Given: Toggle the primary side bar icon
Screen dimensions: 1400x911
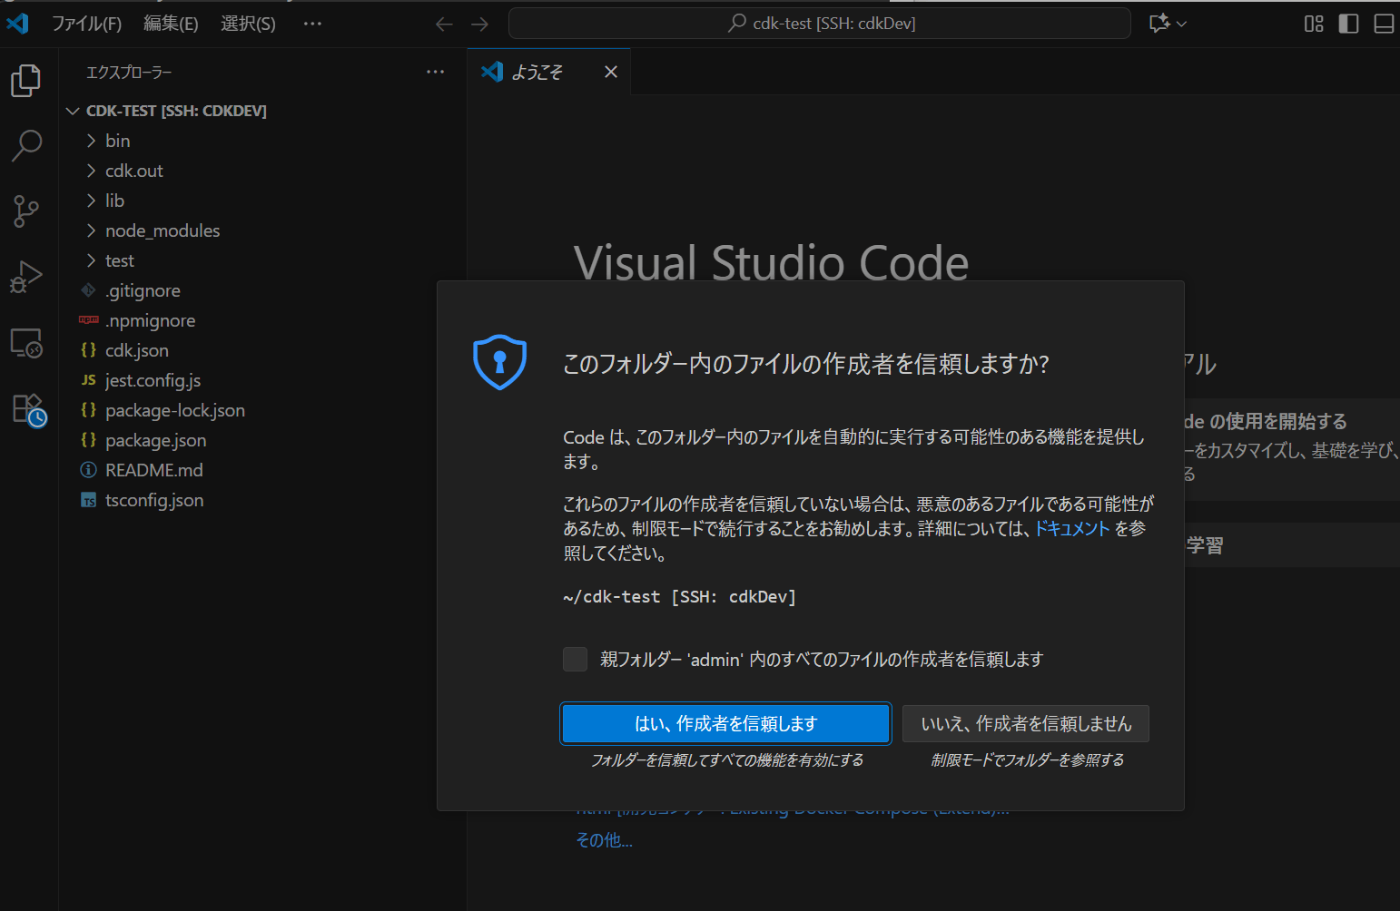Looking at the screenshot, I should [1349, 24].
